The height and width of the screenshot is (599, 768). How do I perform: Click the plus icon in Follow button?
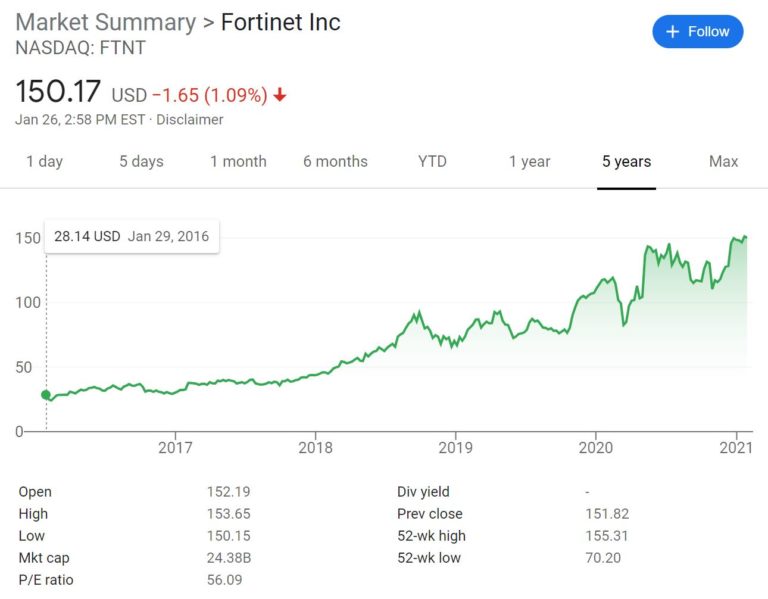pyautogui.click(x=673, y=32)
